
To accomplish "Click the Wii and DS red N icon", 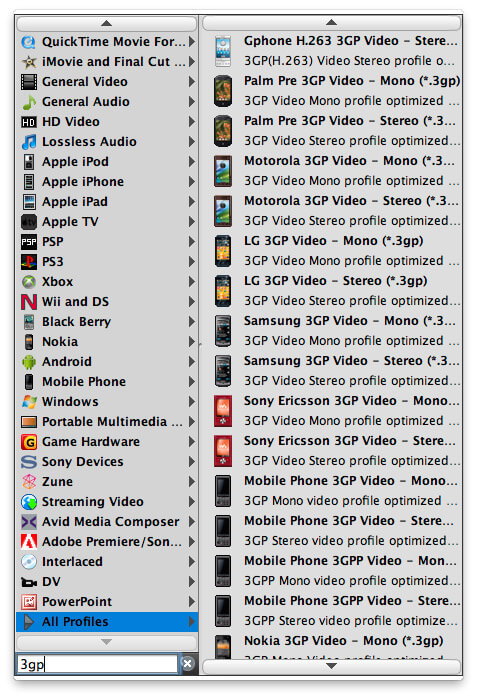I will pos(29,302).
